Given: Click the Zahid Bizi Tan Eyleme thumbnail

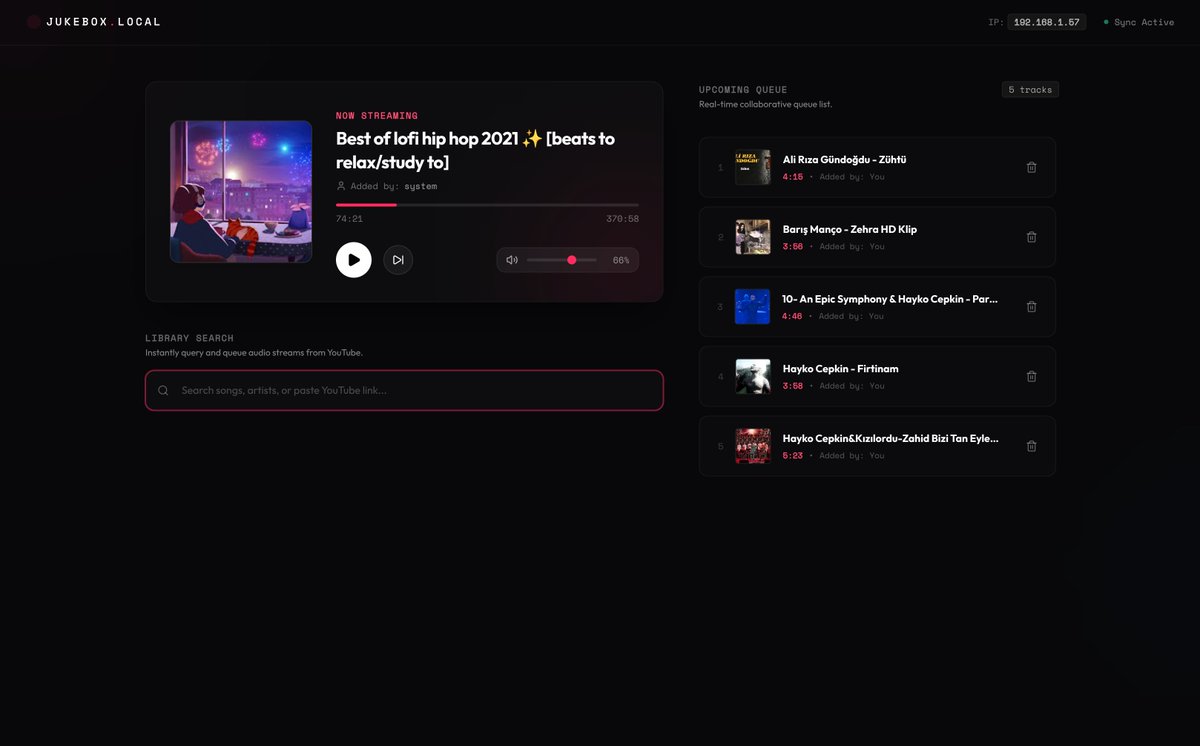Looking at the screenshot, I should coord(752,446).
